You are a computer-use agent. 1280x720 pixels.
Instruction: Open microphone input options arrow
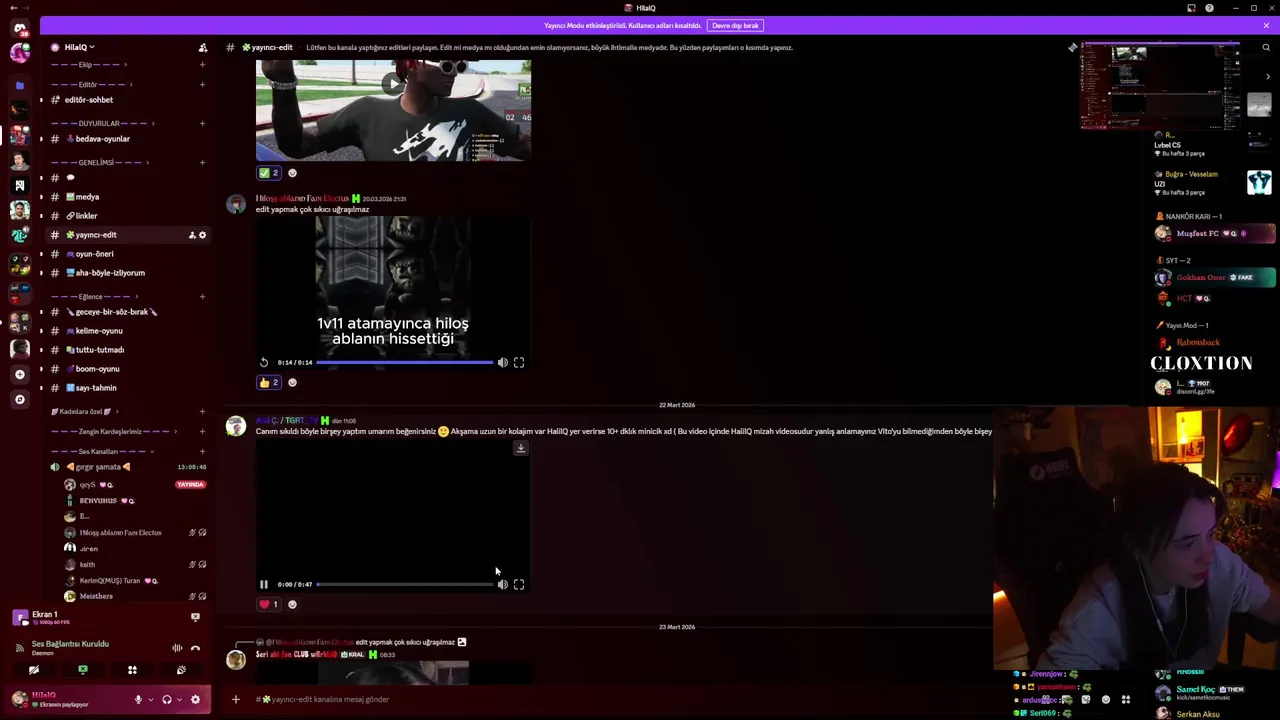click(x=149, y=700)
